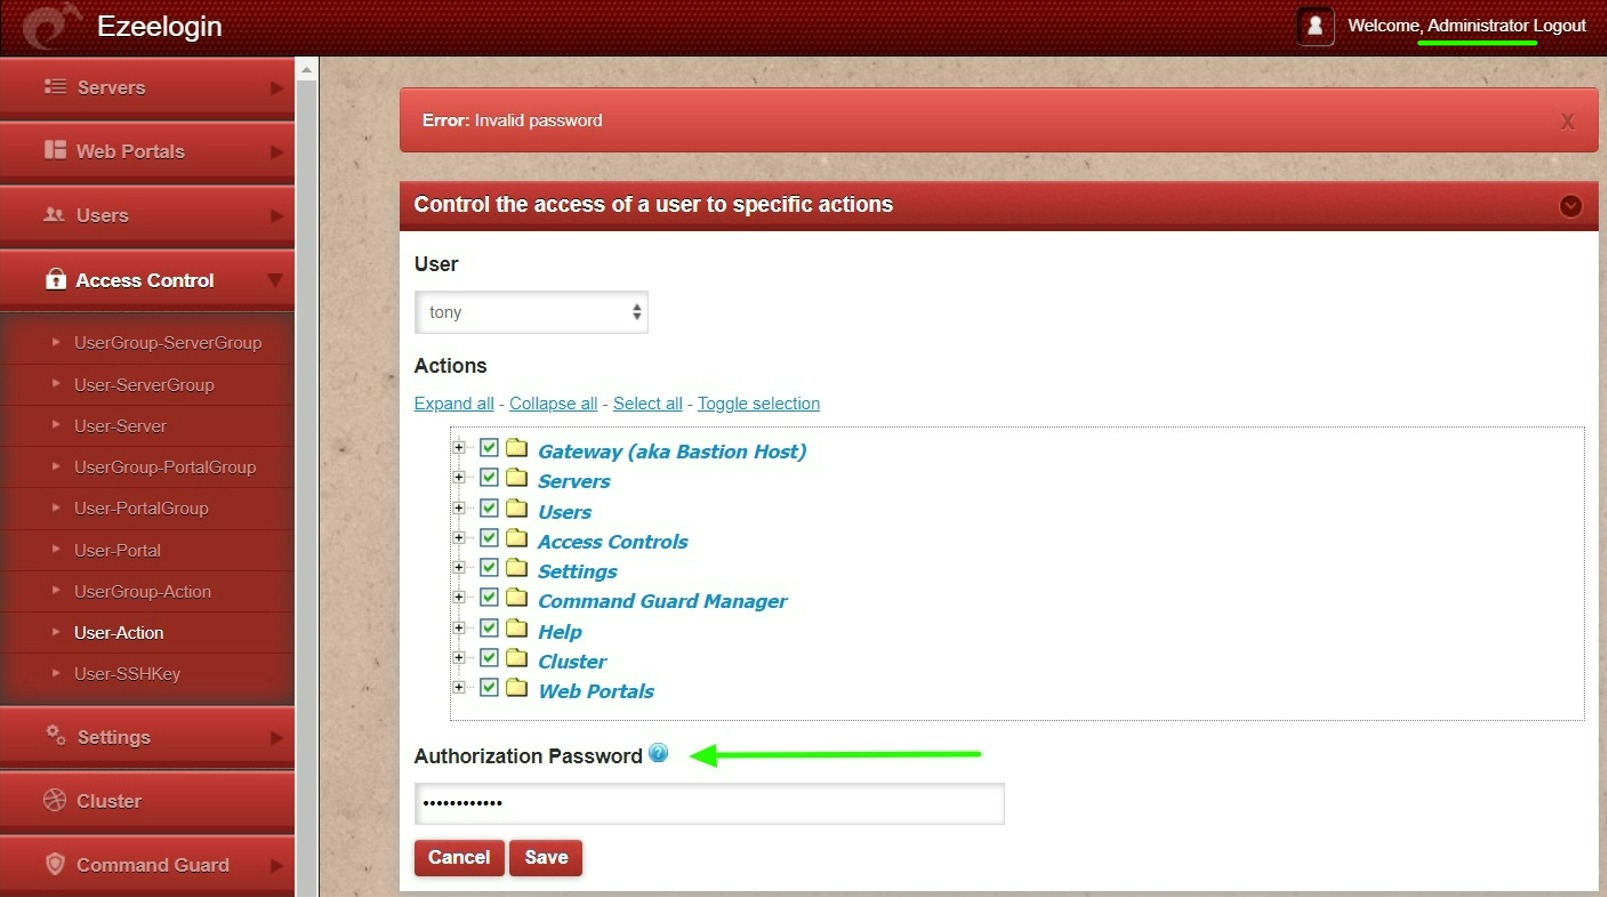Dismiss the Invalid password error banner
Viewport: 1607px width, 897px height.
pos(1566,122)
